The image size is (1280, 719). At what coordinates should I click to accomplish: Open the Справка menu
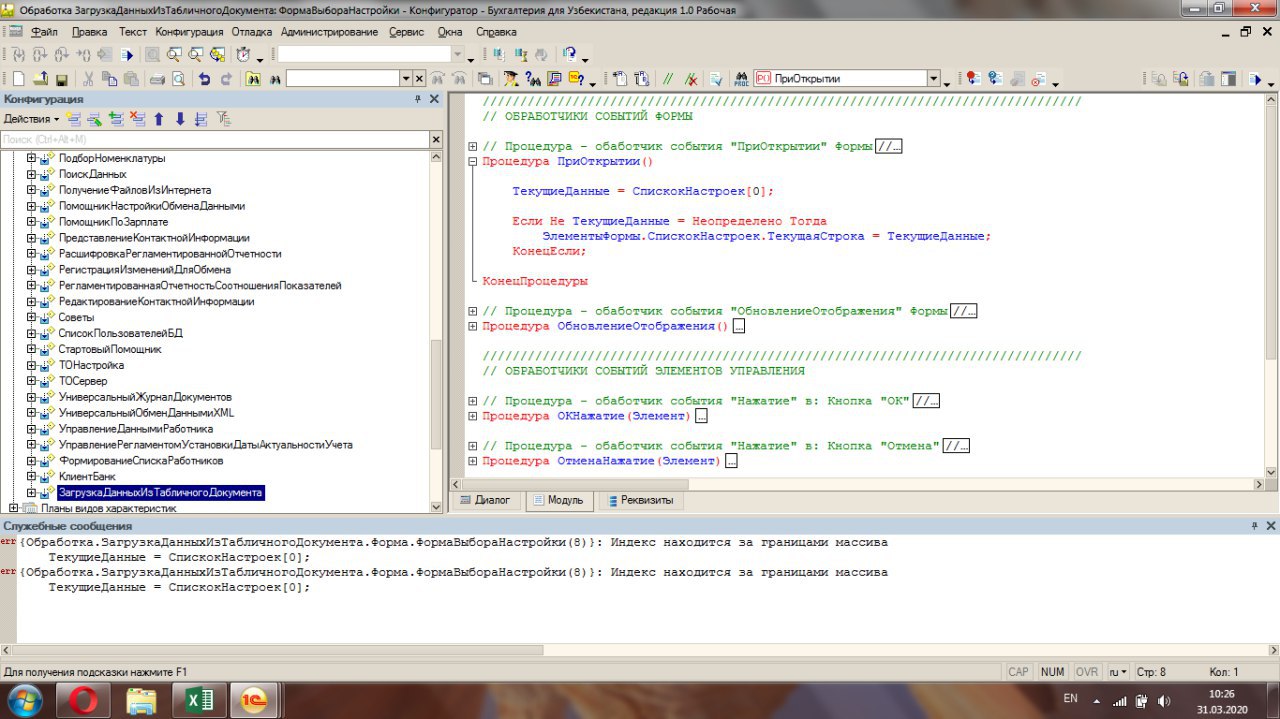[x=496, y=32]
